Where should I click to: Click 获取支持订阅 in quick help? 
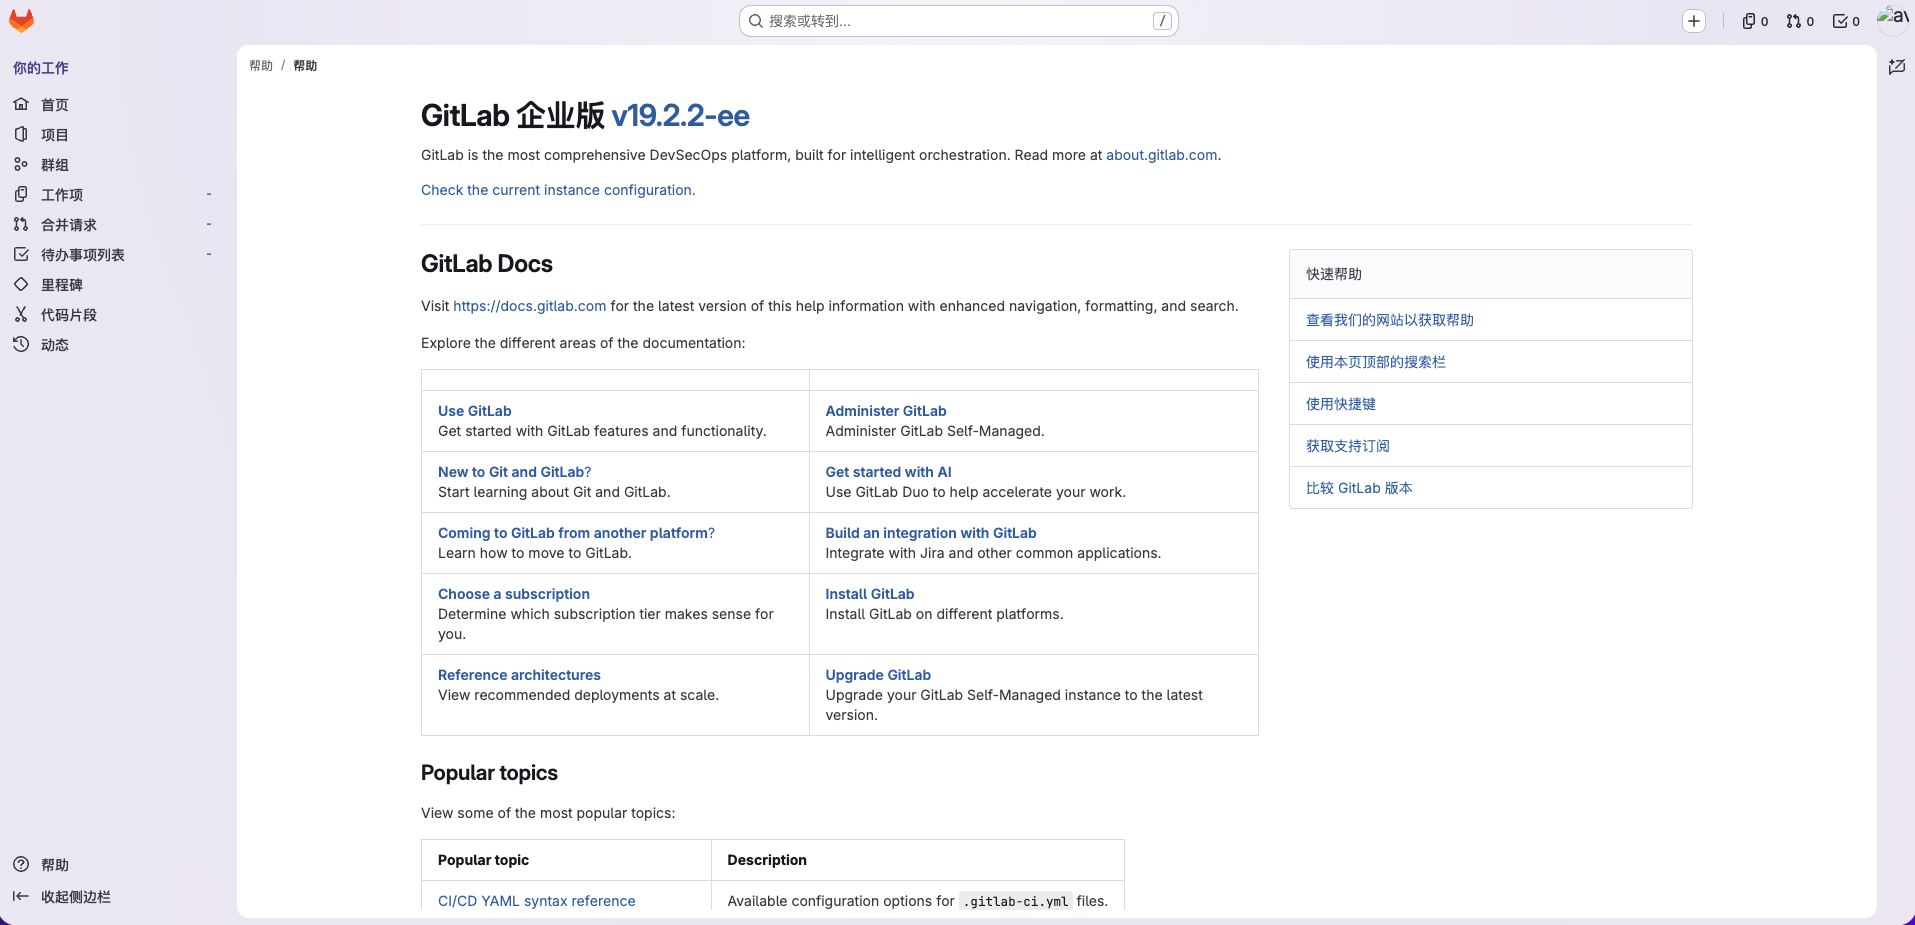point(1348,446)
